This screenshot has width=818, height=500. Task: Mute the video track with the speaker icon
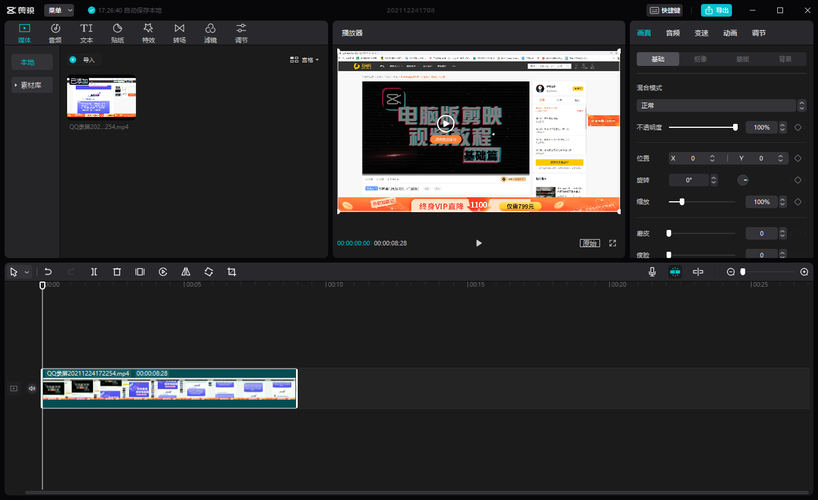[x=32, y=388]
